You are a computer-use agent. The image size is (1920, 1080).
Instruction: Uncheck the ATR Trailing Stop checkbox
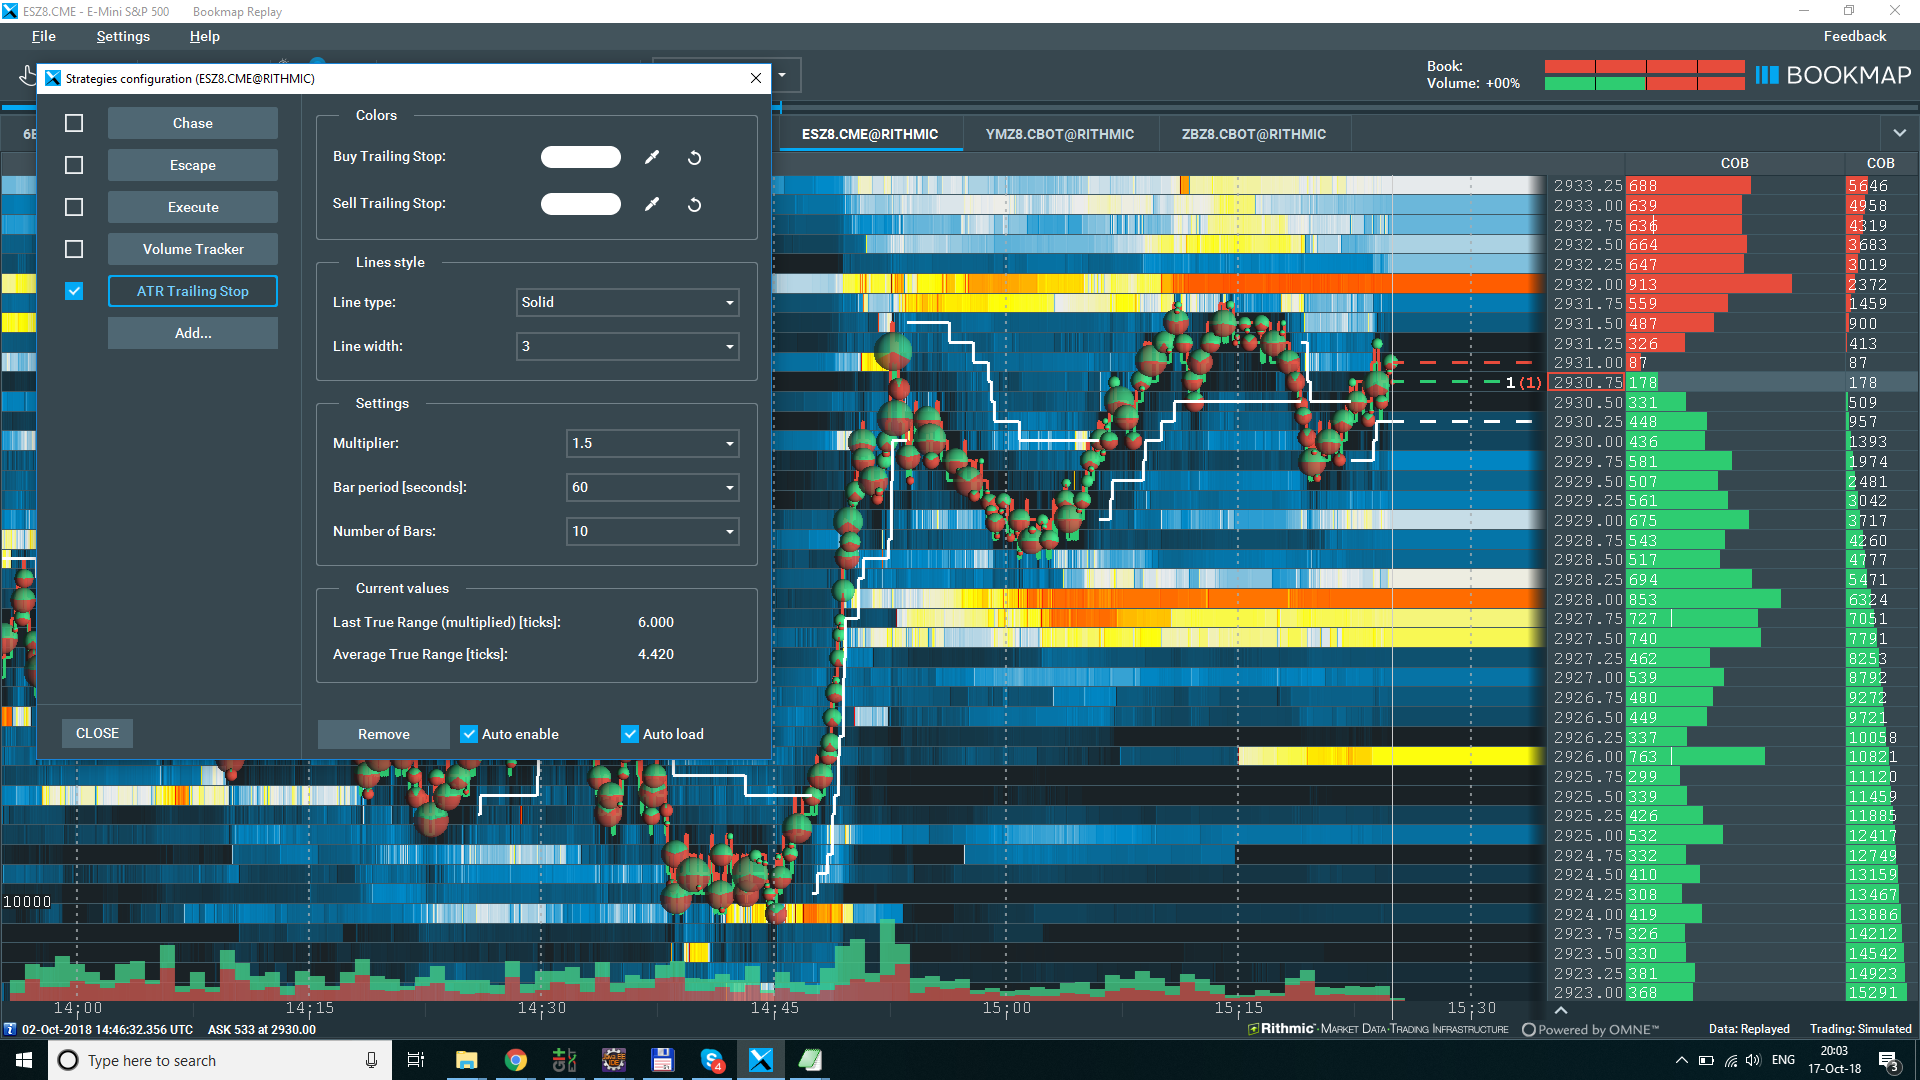coord(74,291)
